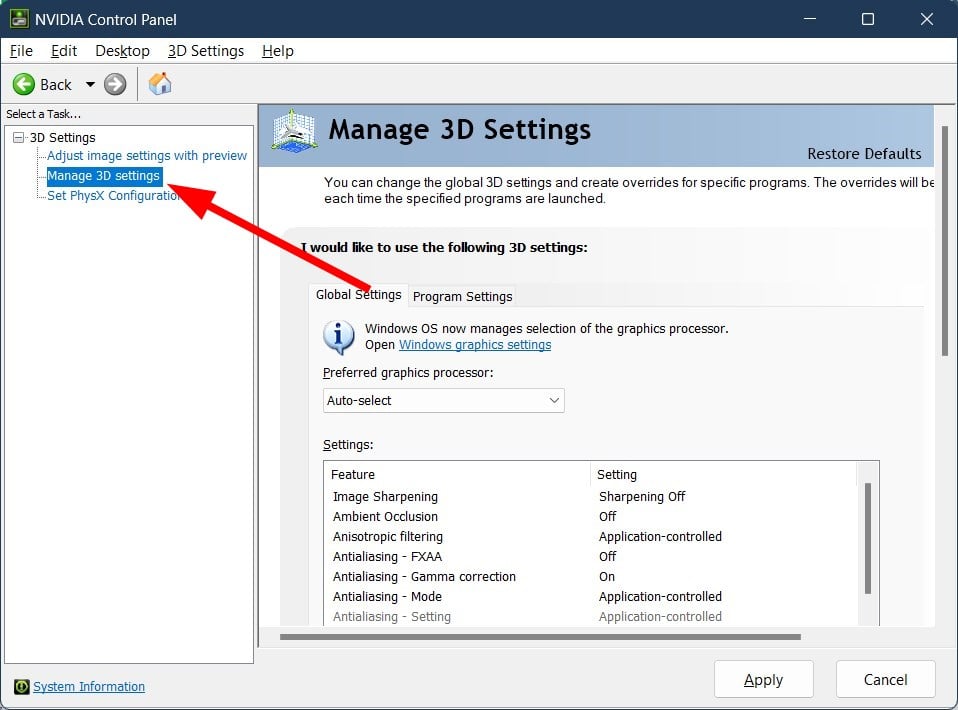This screenshot has width=958, height=710.
Task: Select Manage 3D settings in the task tree
Action: [x=104, y=176]
